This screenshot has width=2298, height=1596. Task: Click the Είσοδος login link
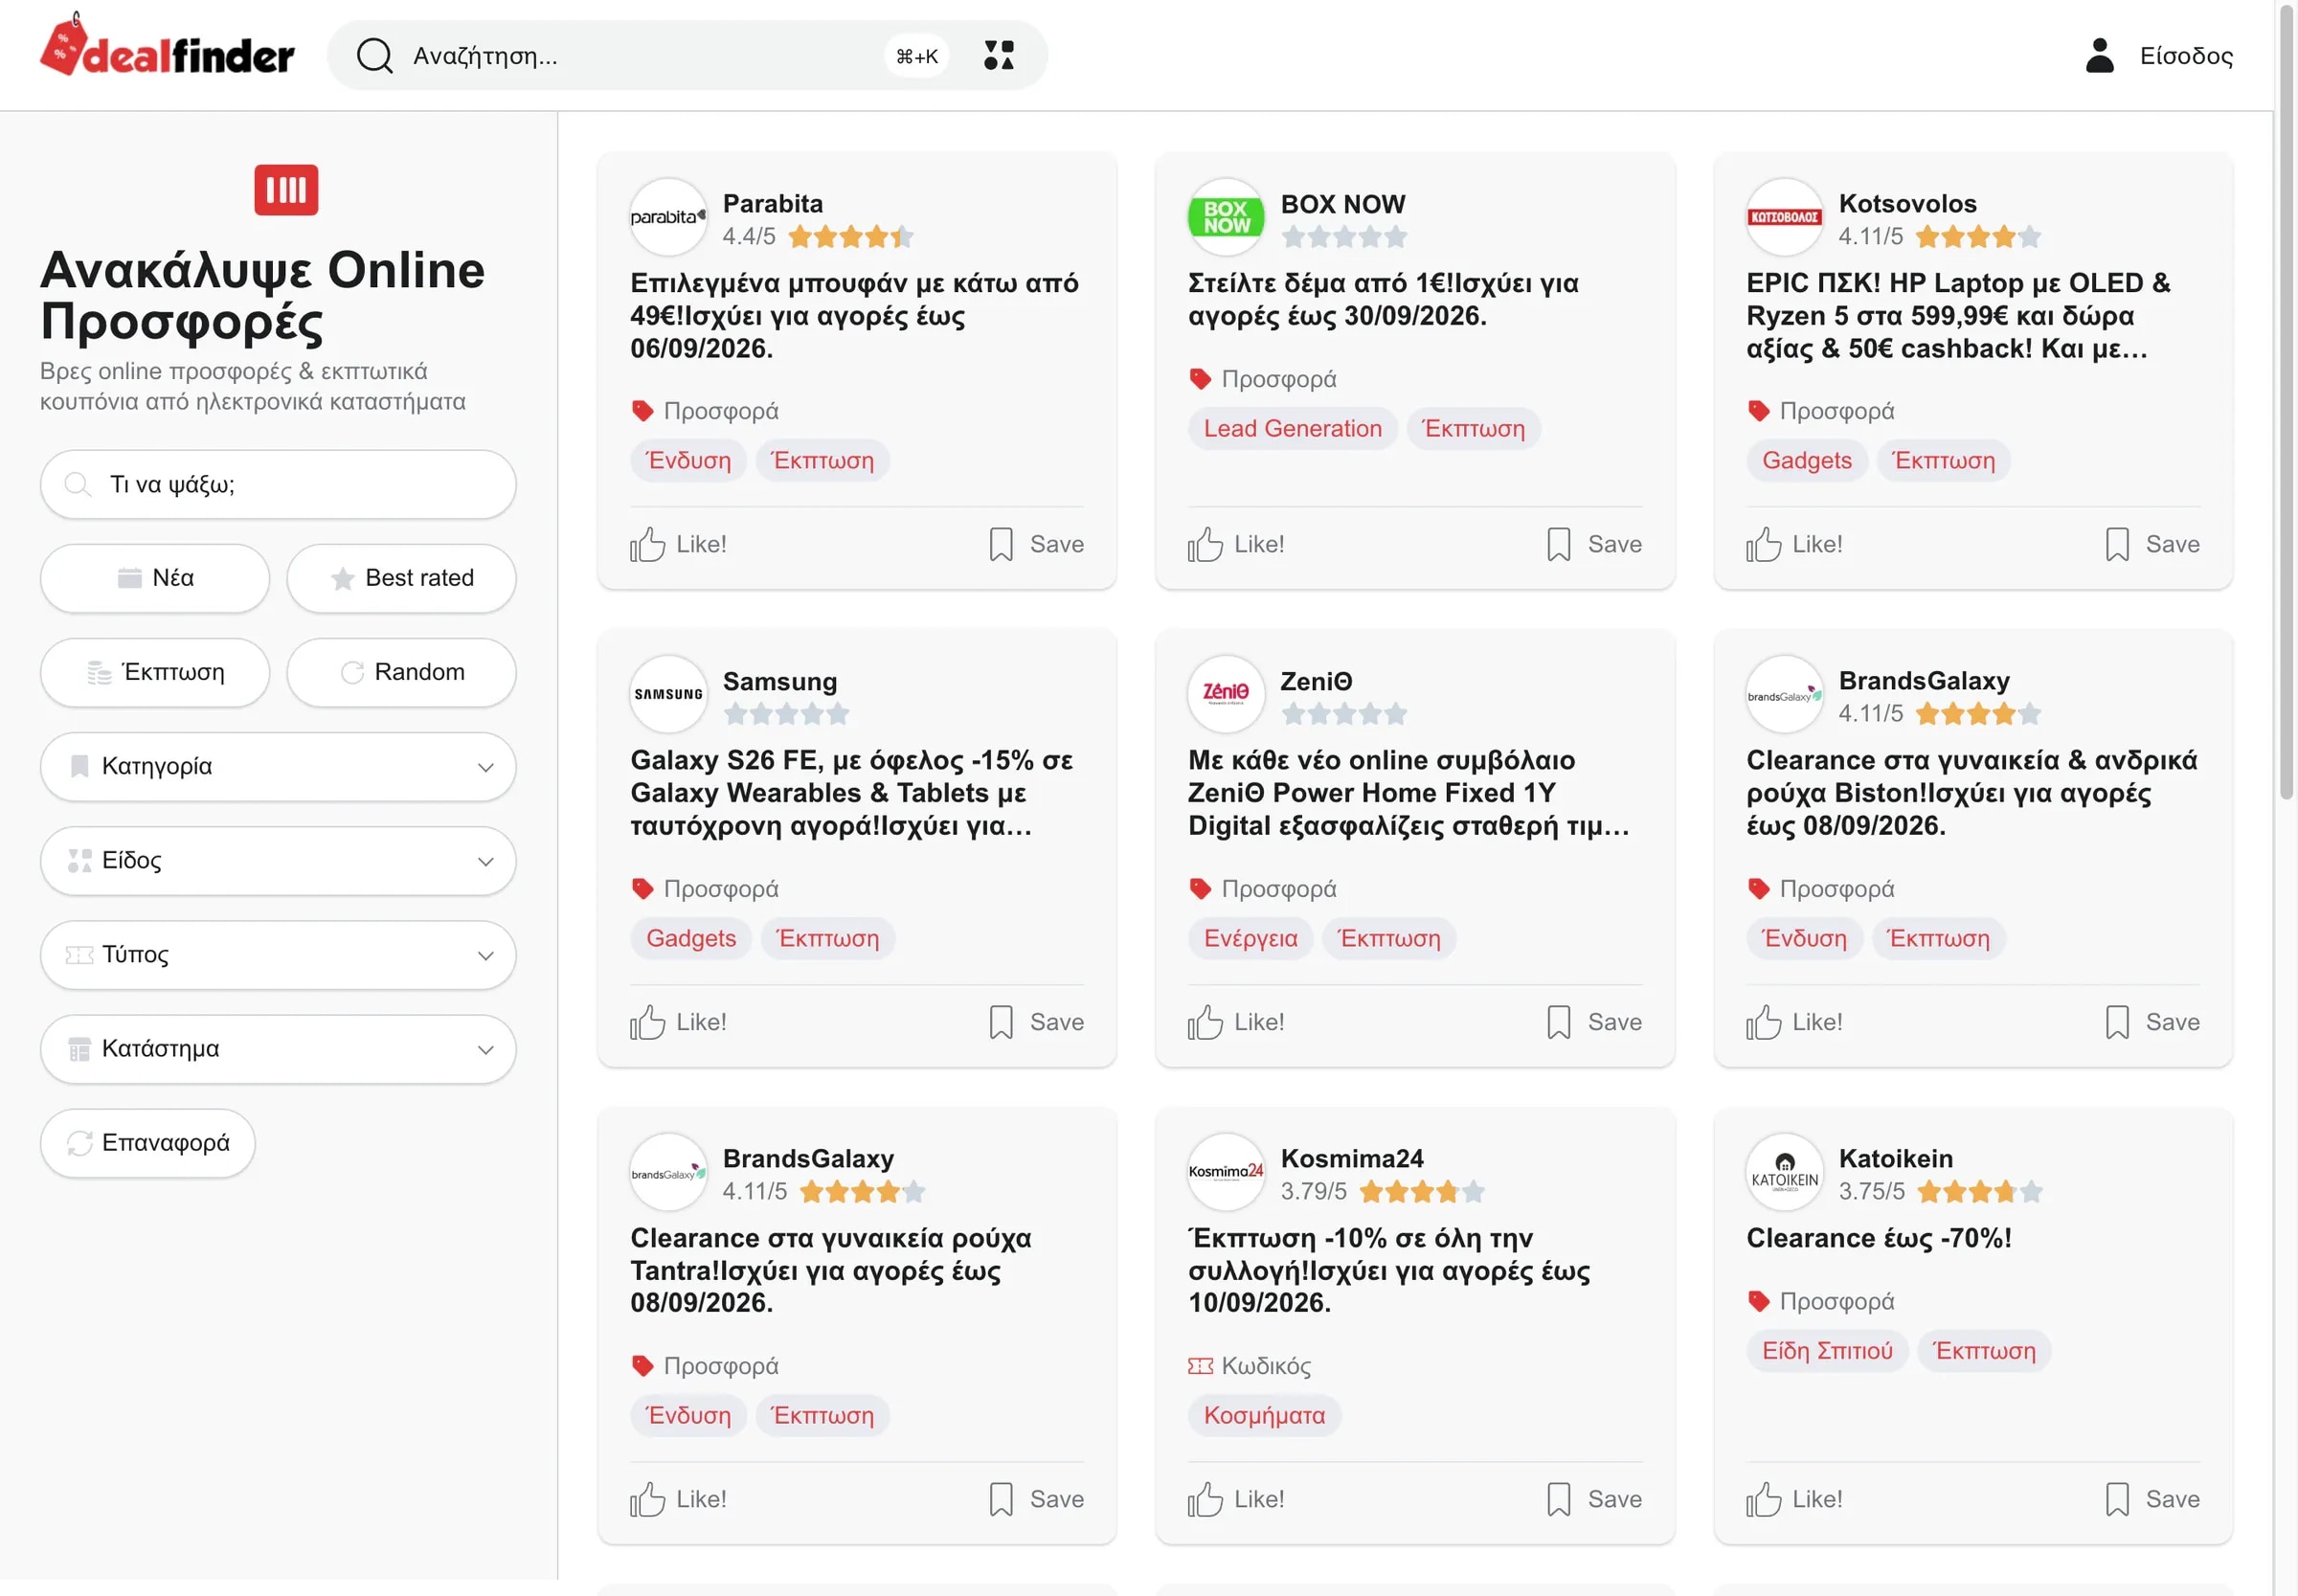coord(2186,56)
